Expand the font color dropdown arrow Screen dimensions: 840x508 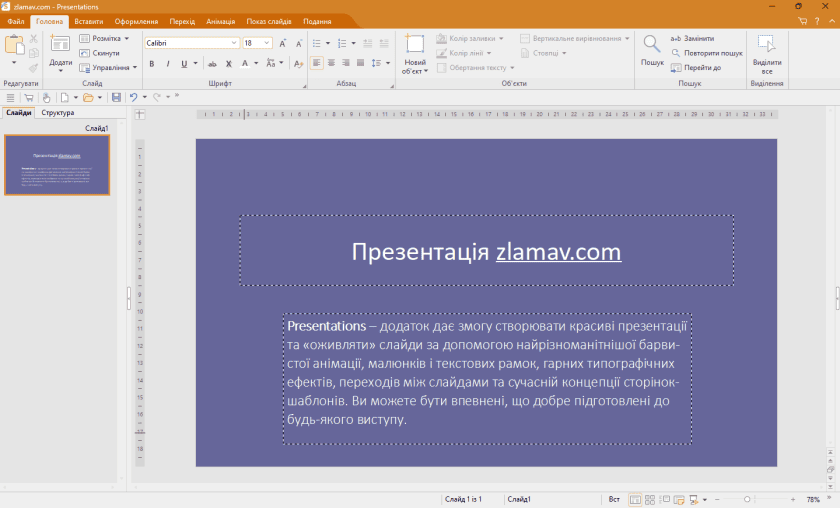point(256,64)
